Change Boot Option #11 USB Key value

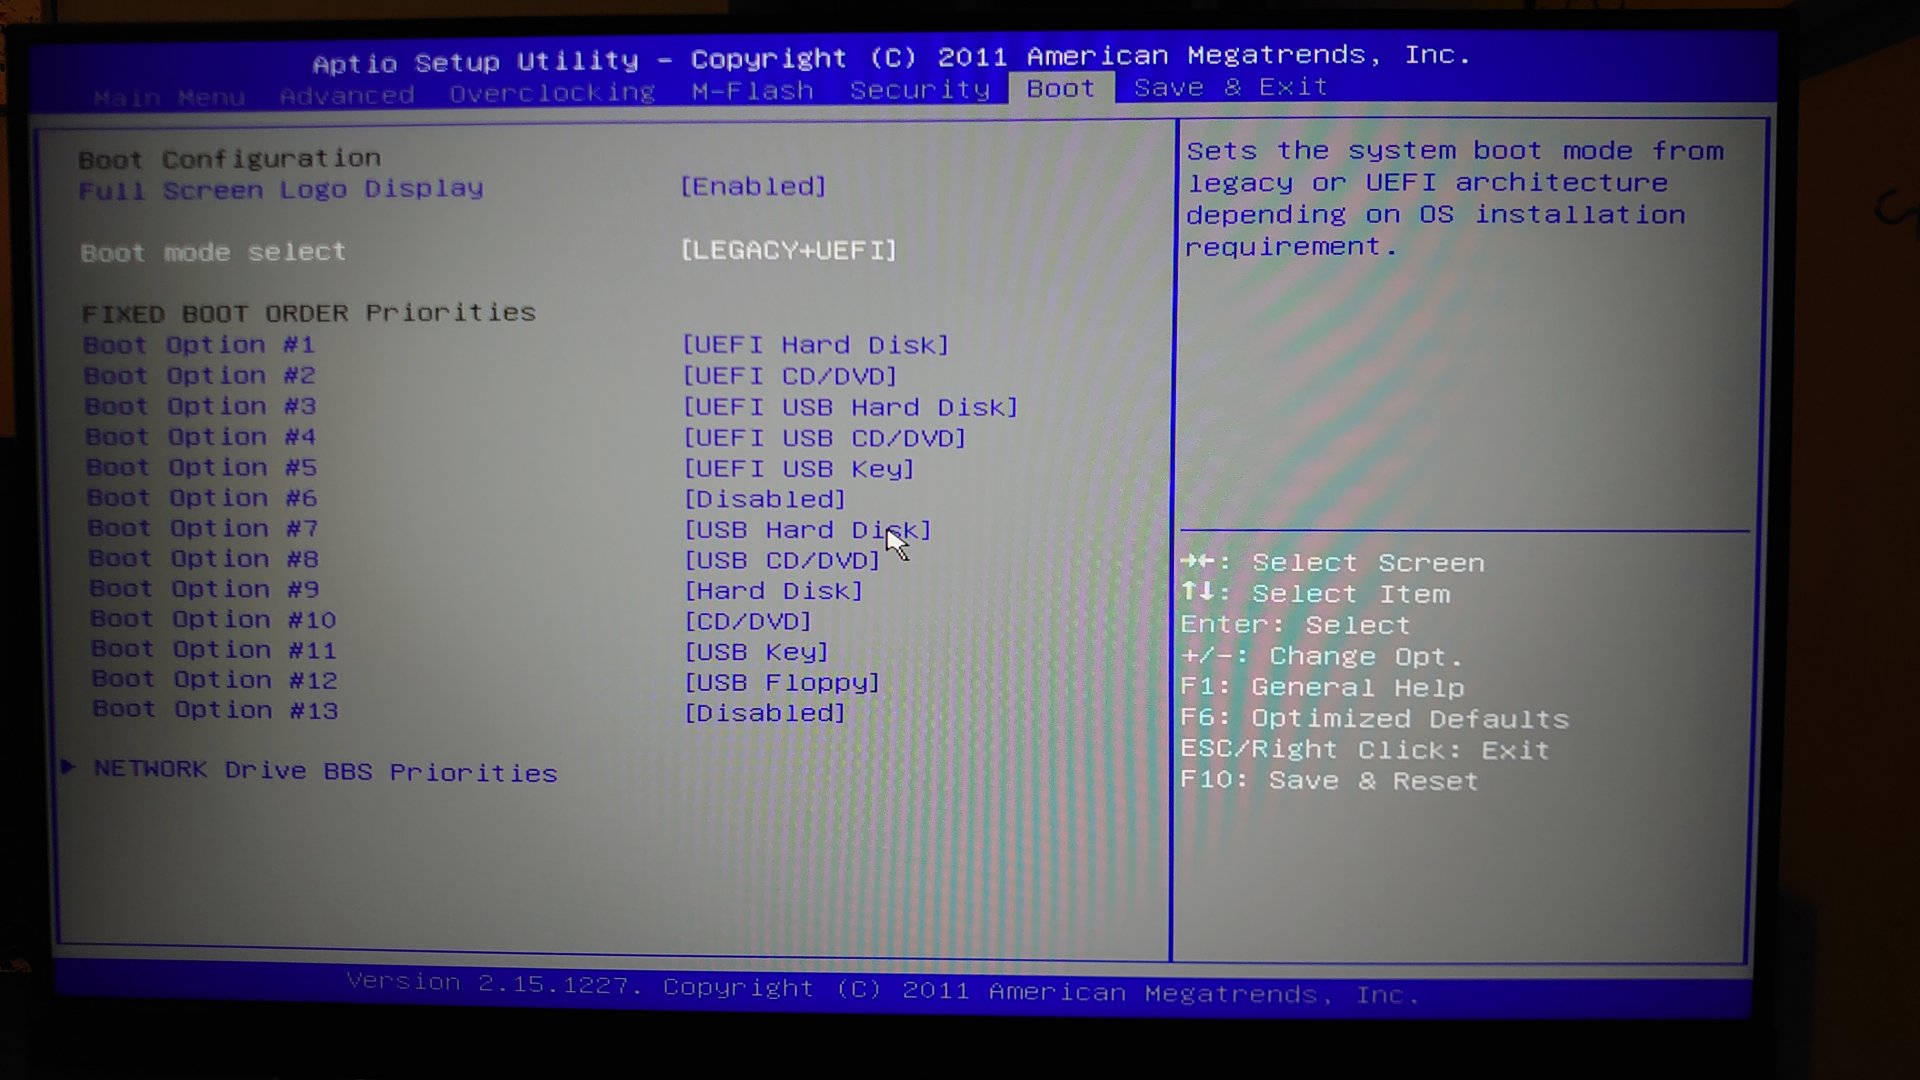point(757,652)
